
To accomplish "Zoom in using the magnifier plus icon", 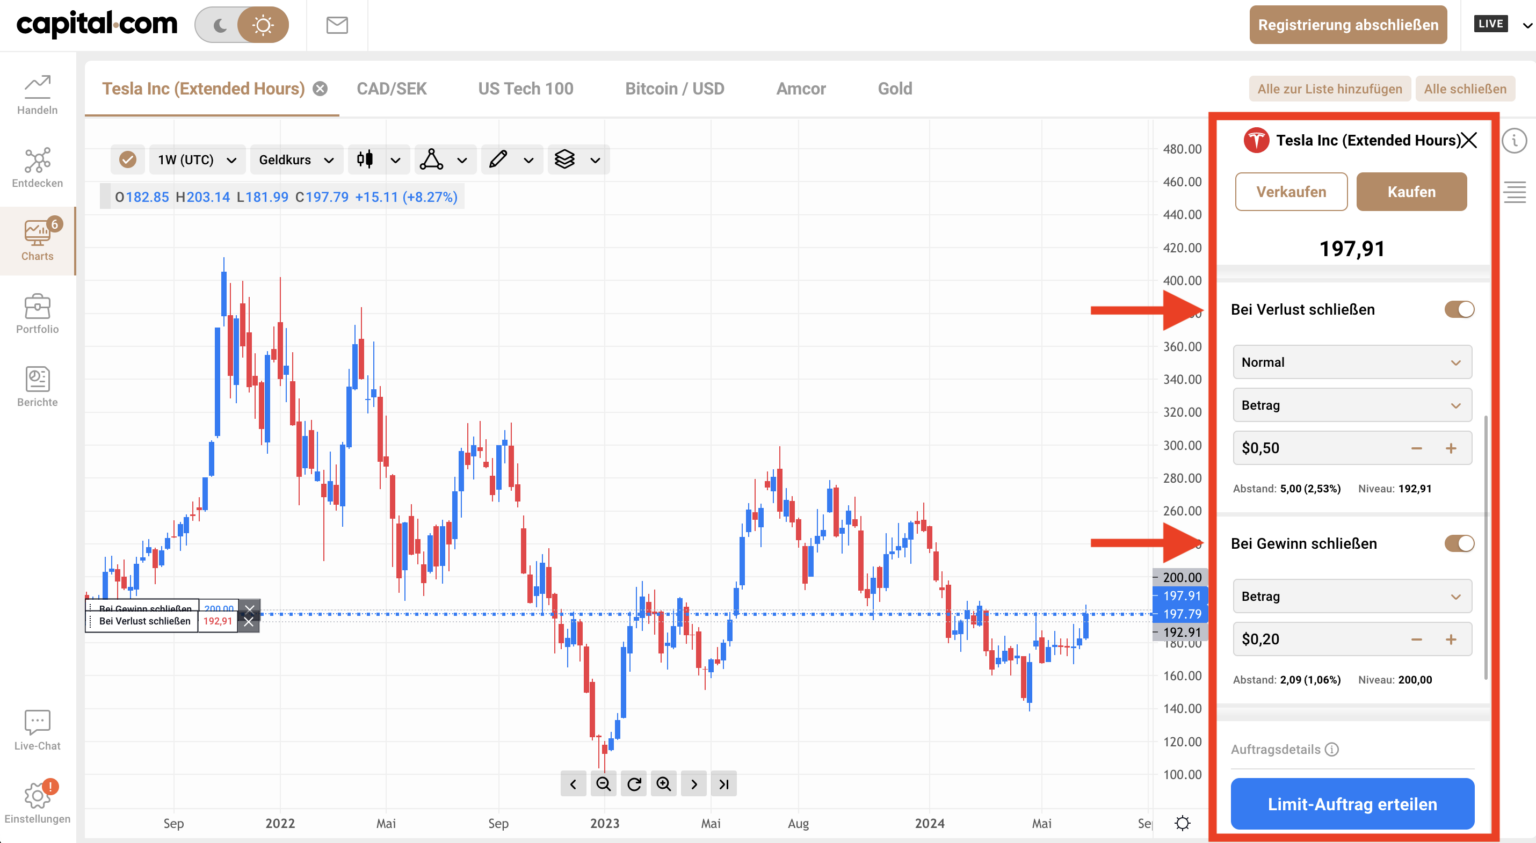I will [x=663, y=783].
